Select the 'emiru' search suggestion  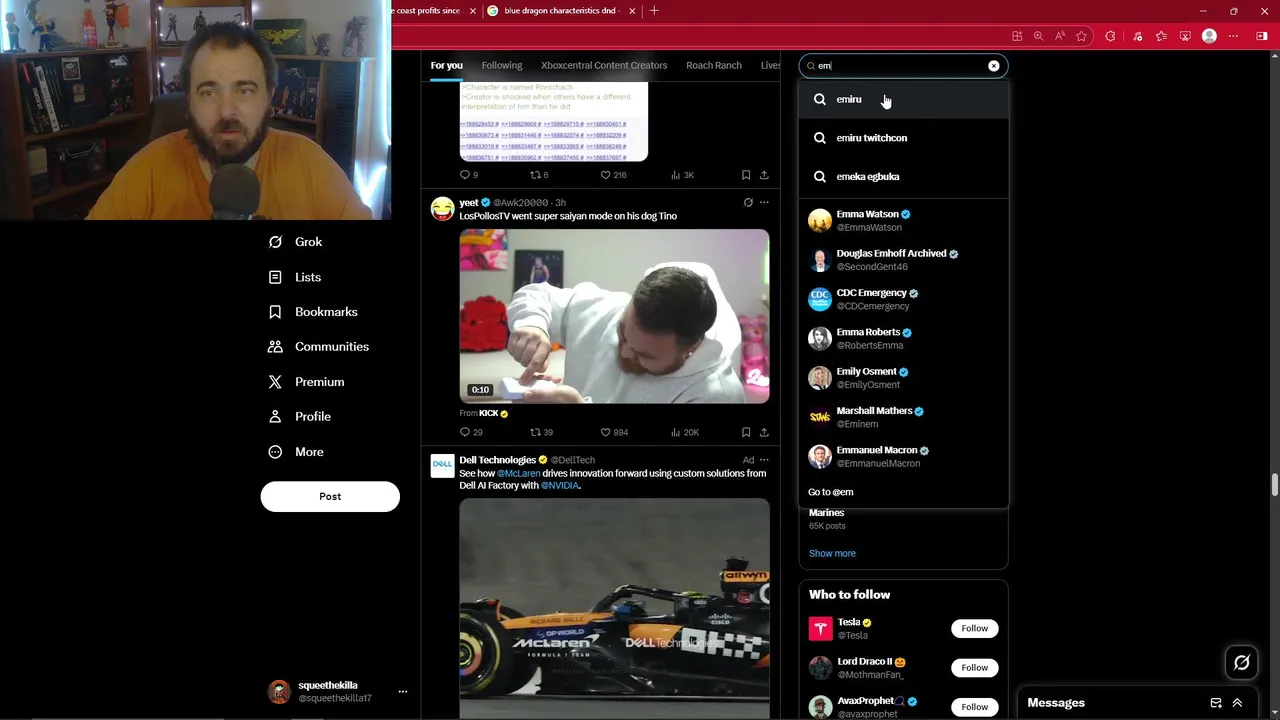pos(903,99)
